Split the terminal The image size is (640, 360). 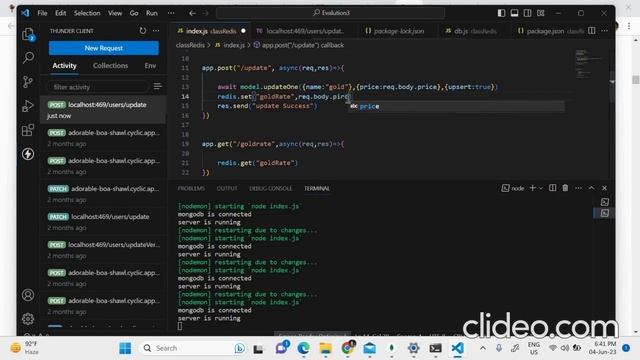552,188
